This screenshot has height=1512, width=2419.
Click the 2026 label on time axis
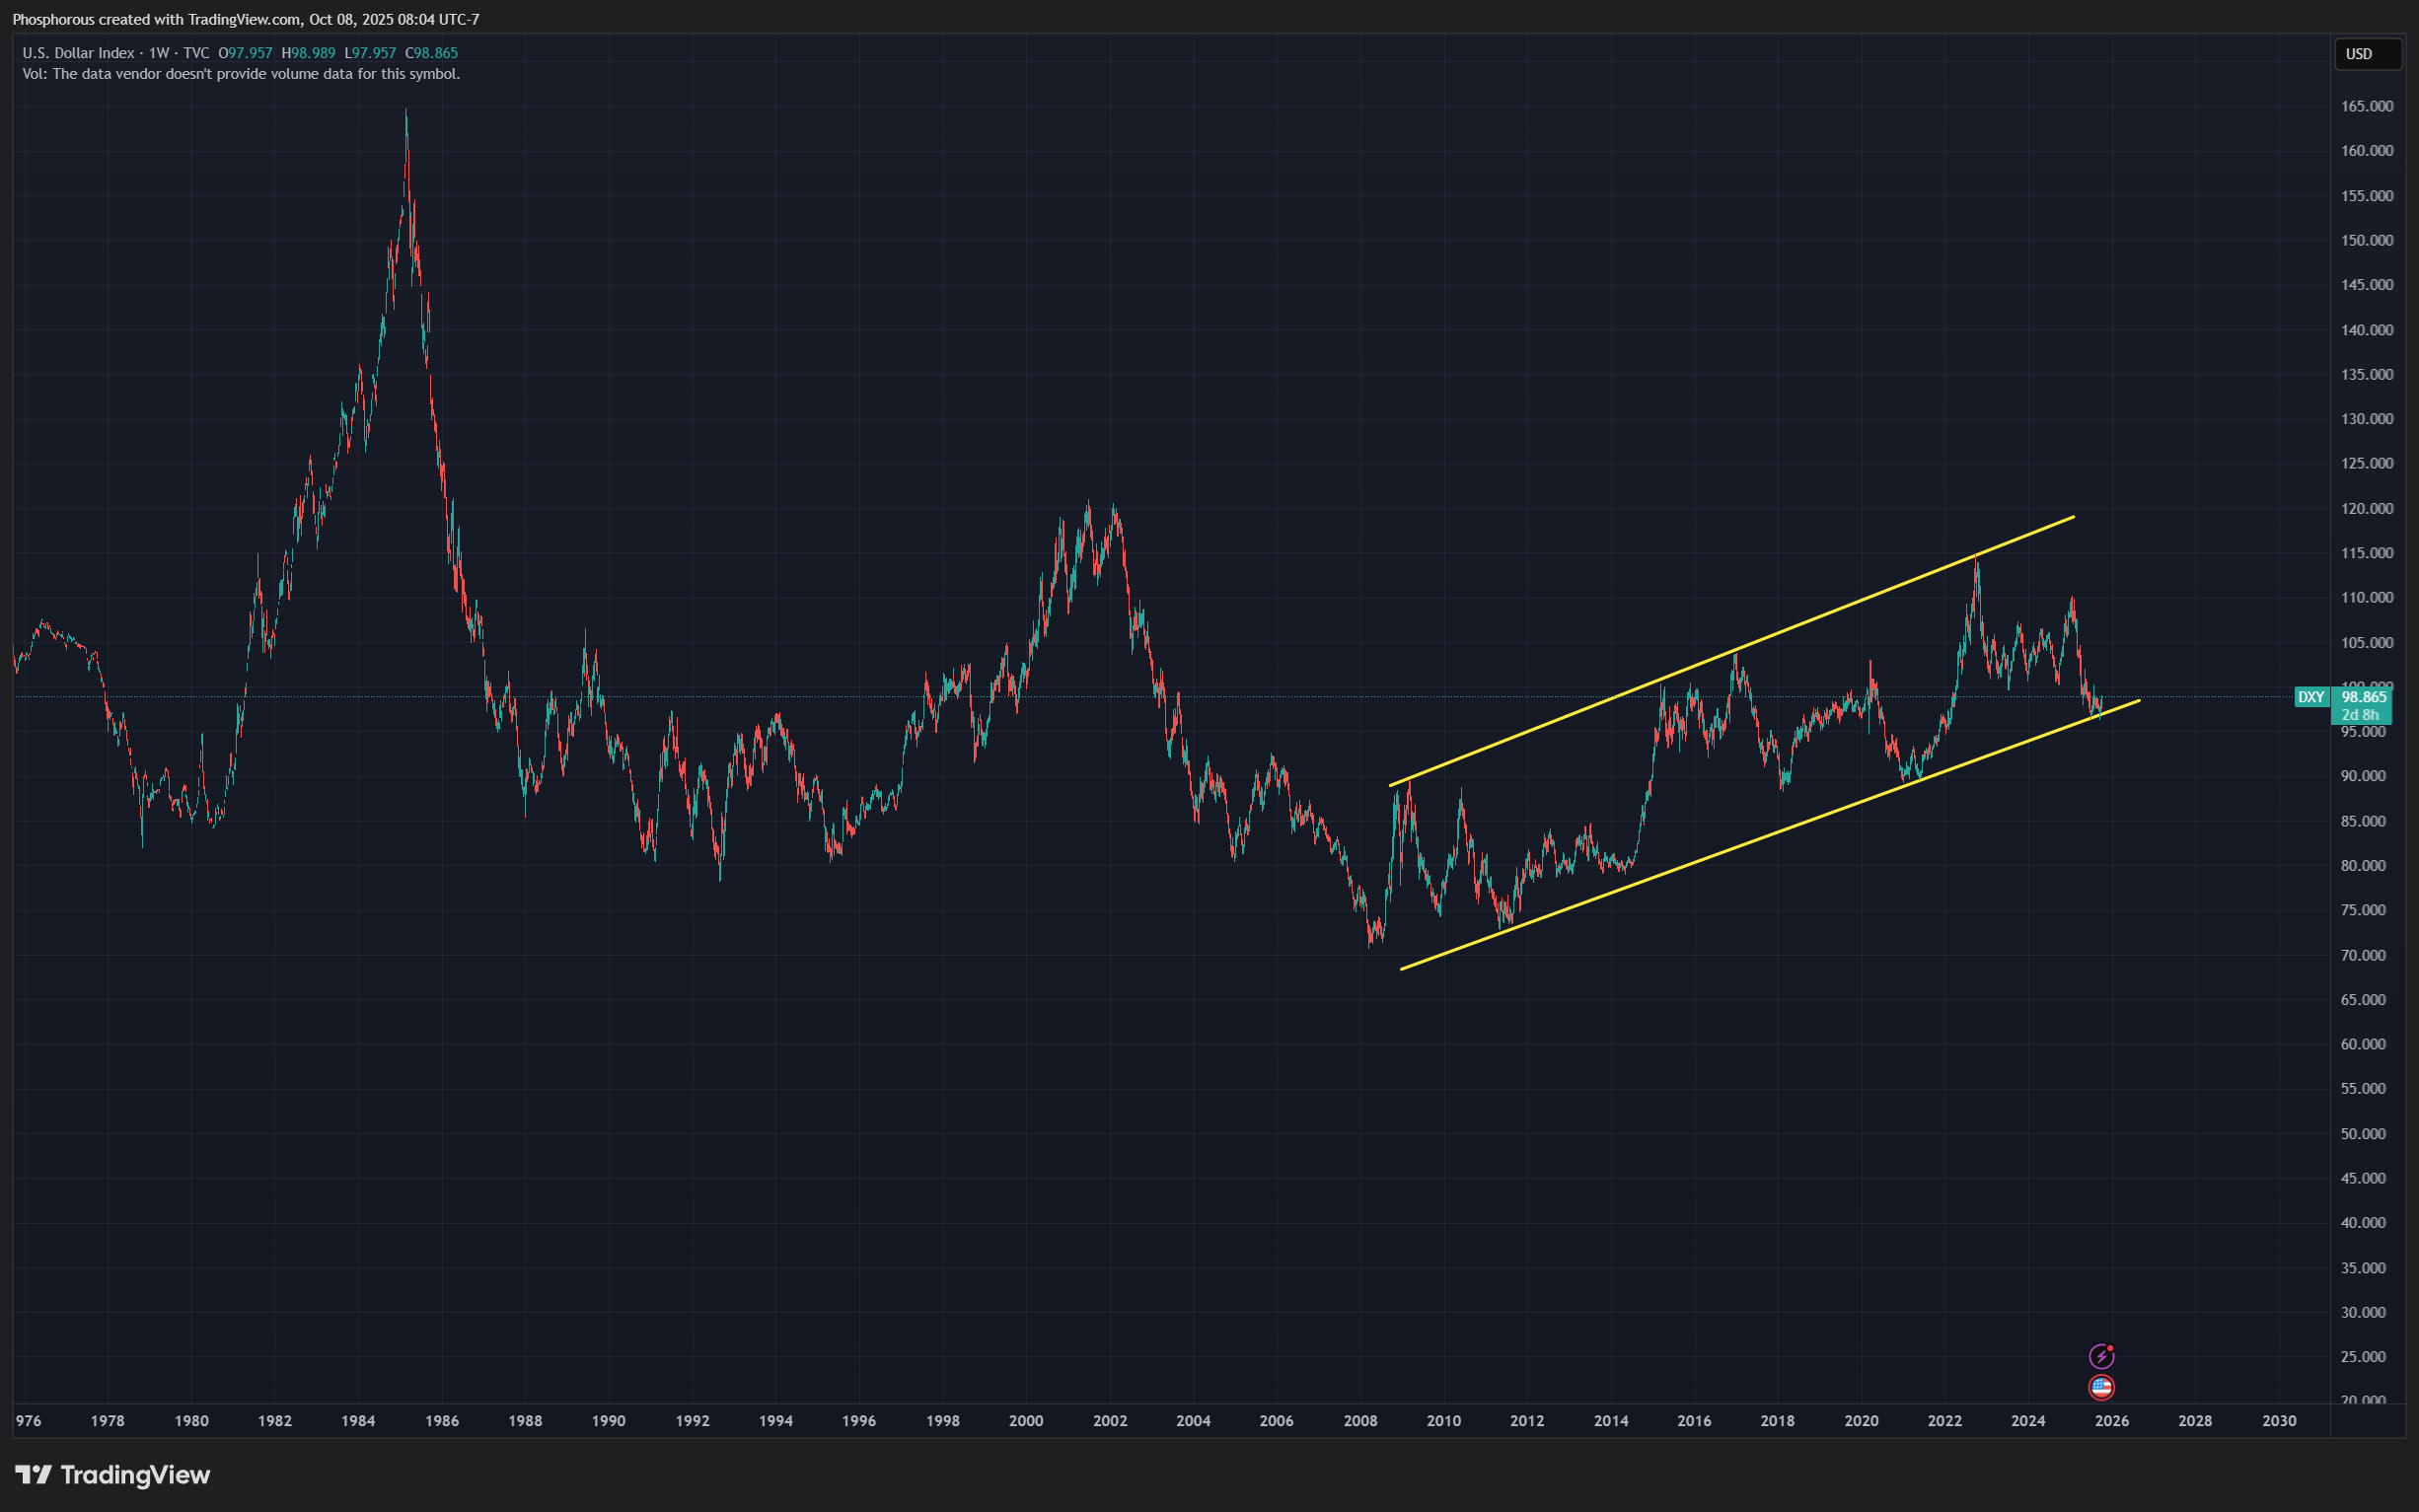pyautogui.click(x=2111, y=1421)
